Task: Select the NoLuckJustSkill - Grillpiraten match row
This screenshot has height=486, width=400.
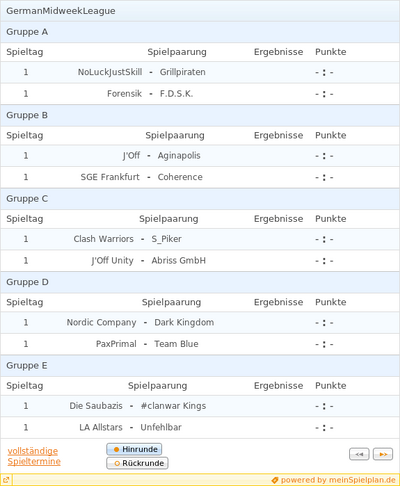Action: (200, 72)
